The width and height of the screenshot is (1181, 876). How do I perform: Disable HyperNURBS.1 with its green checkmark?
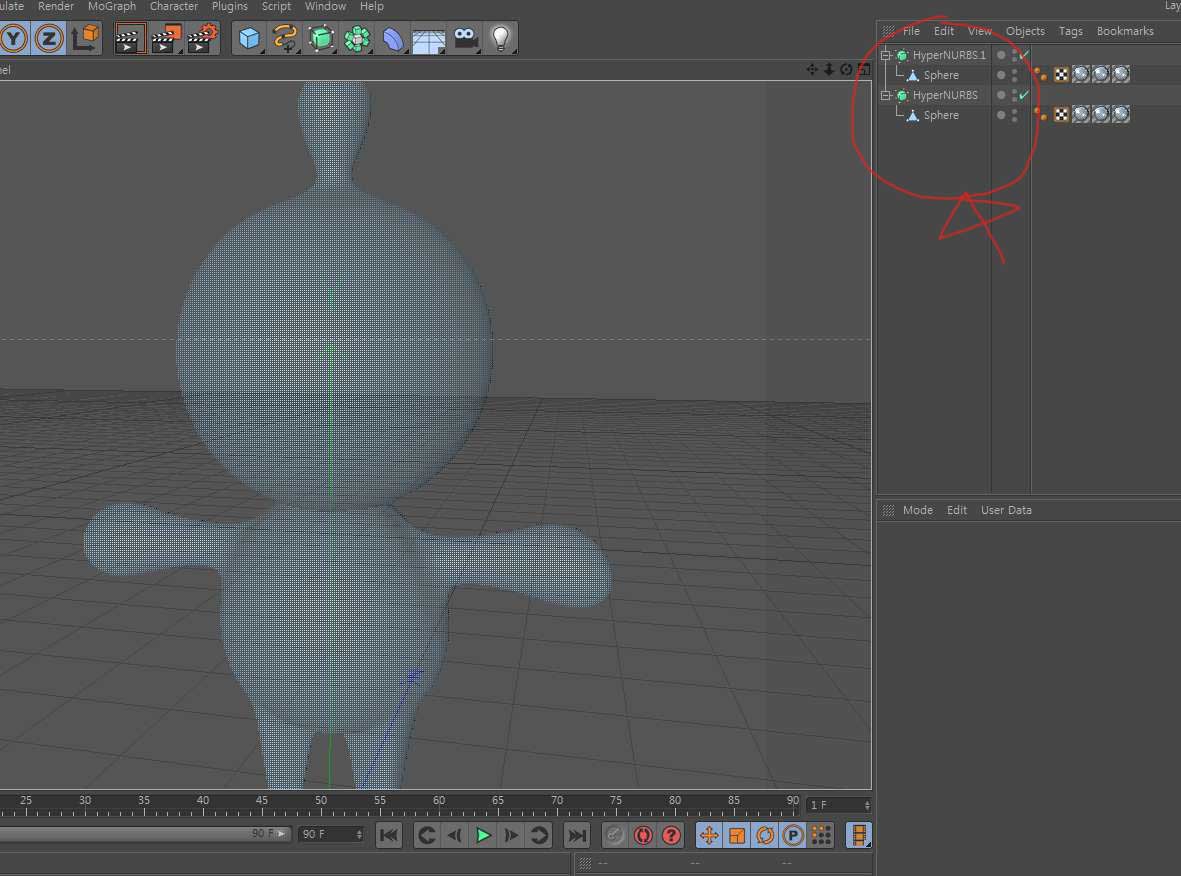(x=1024, y=55)
